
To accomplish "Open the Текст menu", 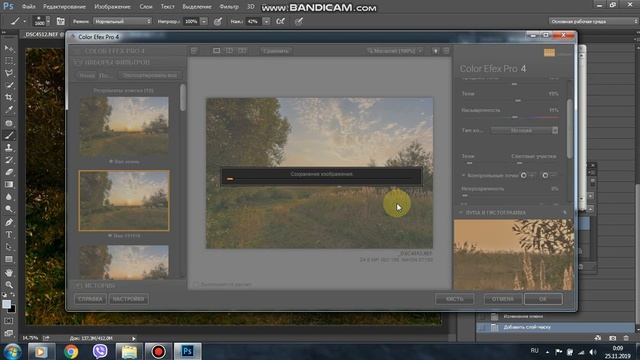I will coord(167,7).
